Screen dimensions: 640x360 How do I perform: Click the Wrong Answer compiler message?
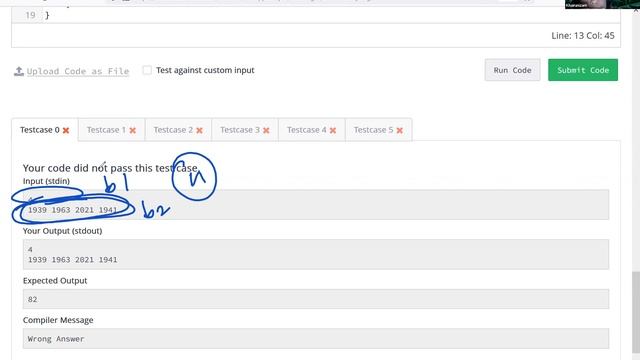56,339
